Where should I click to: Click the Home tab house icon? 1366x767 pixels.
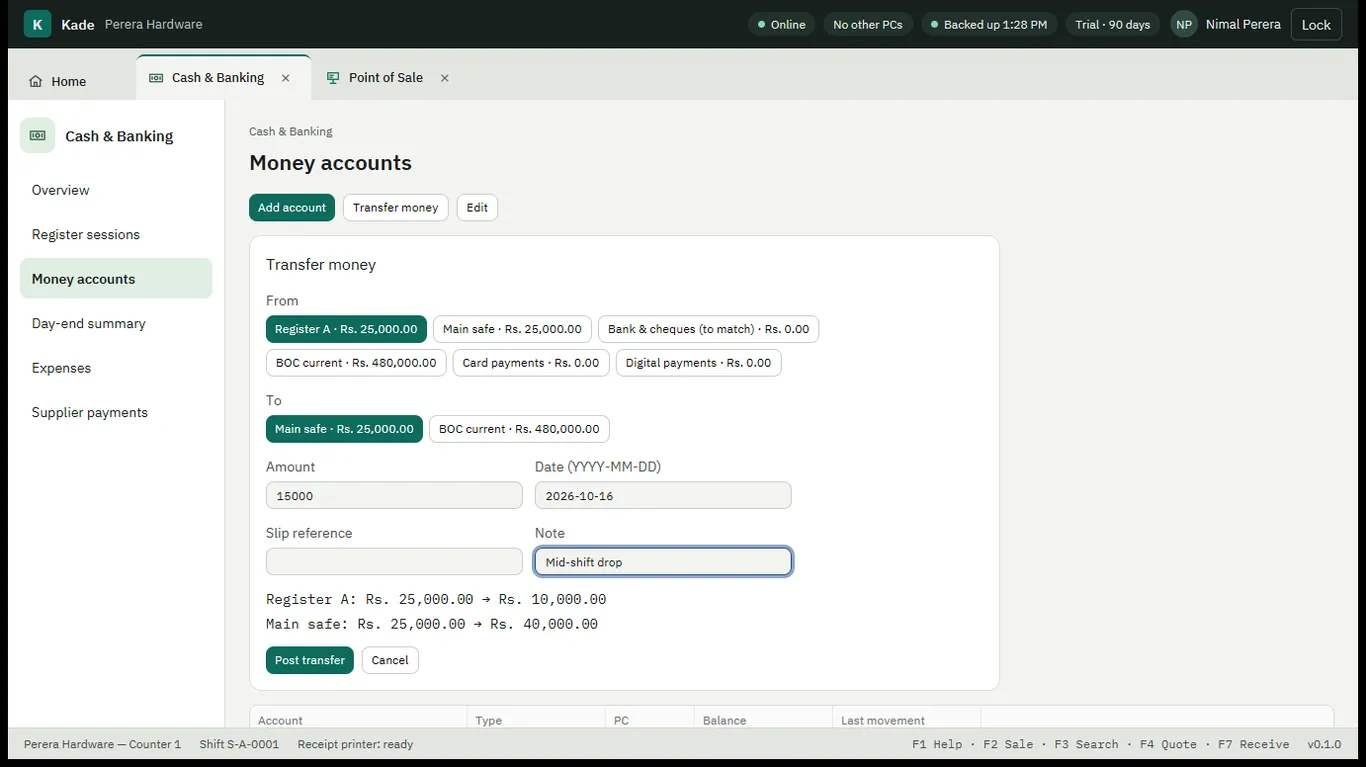click(x=36, y=82)
